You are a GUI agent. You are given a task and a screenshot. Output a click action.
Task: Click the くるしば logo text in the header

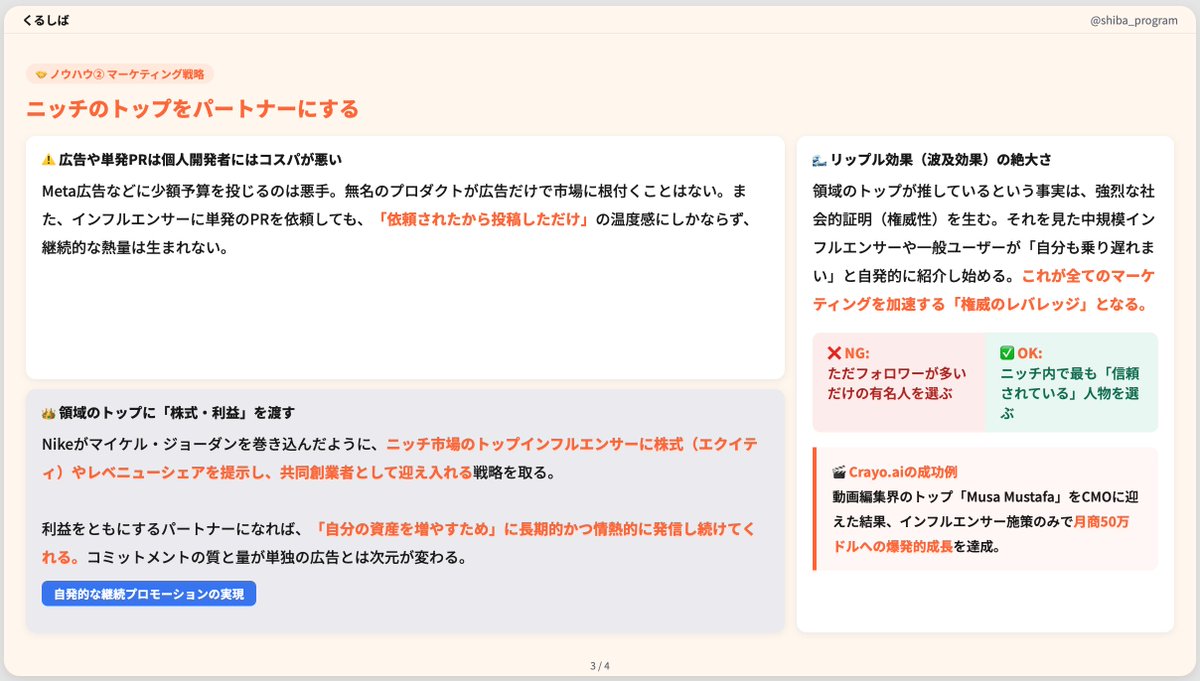pos(45,19)
